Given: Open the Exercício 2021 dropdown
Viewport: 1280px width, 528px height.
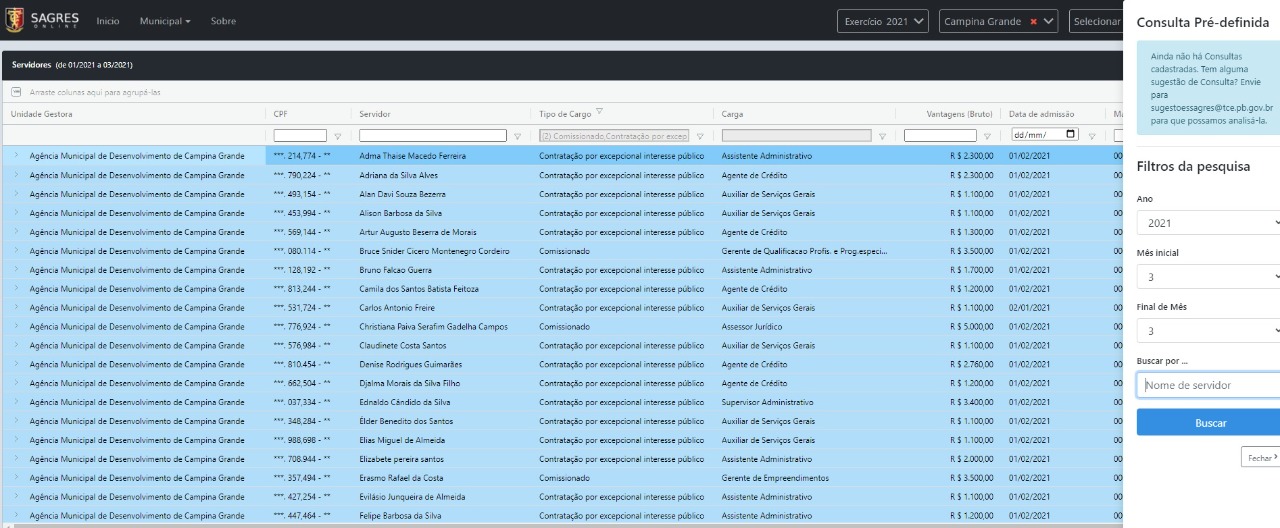Looking at the screenshot, I should coord(884,21).
